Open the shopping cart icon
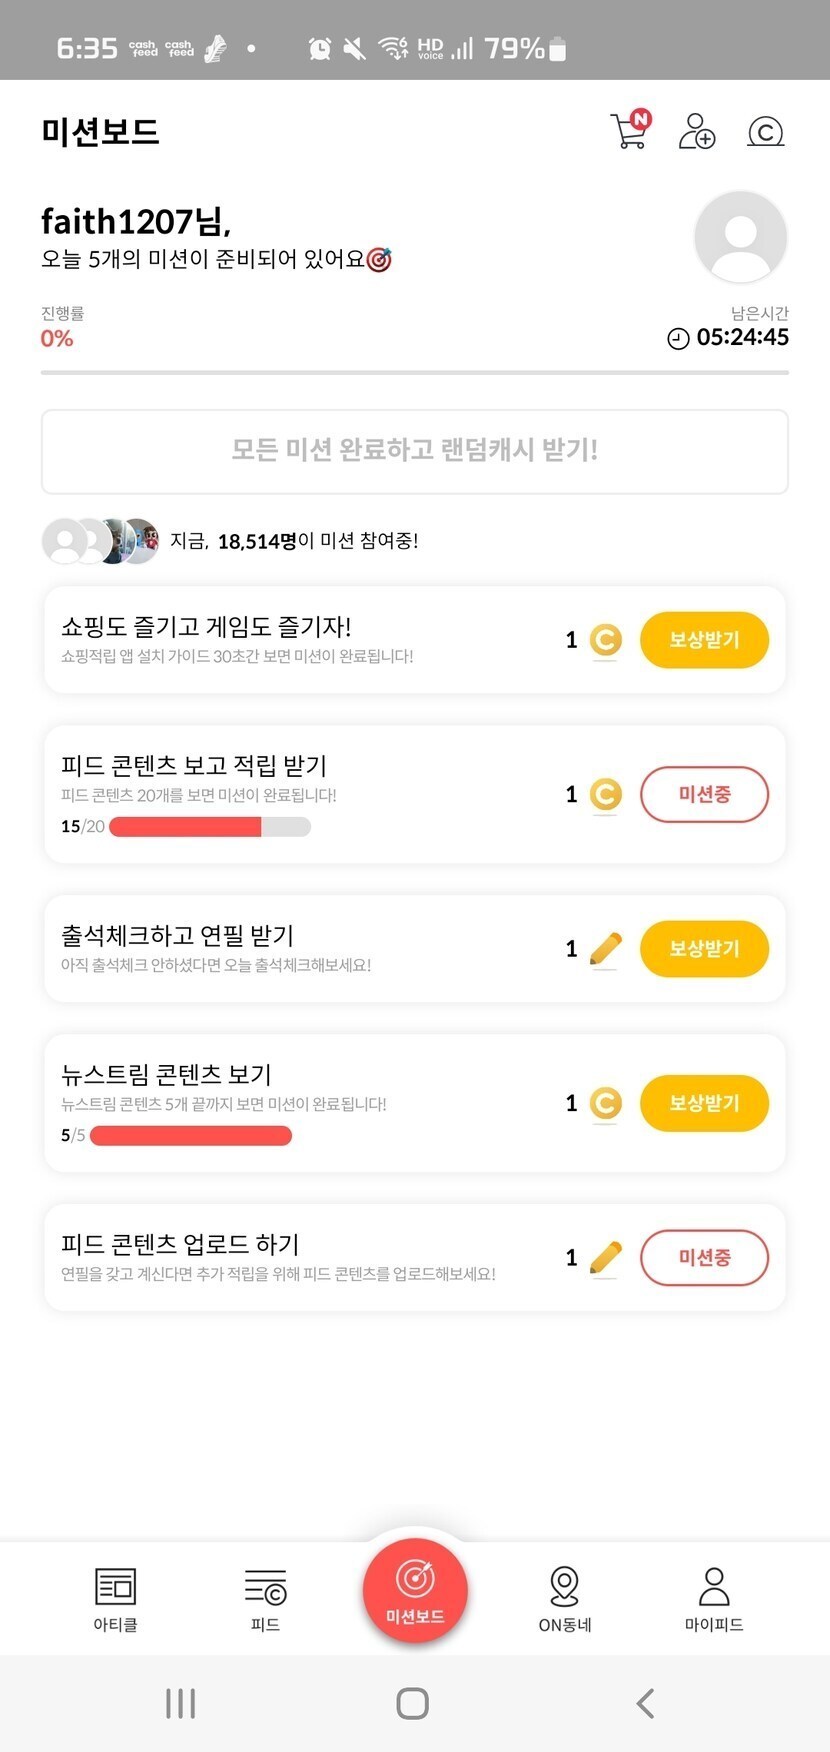Image resolution: width=830 pixels, height=1752 pixels. pos(629,131)
